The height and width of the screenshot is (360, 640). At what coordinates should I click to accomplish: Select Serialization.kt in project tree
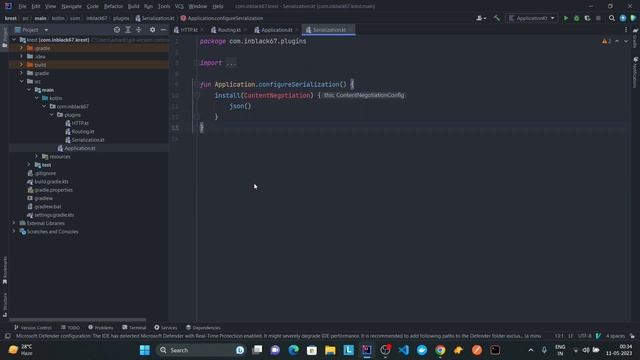[x=88, y=140]
